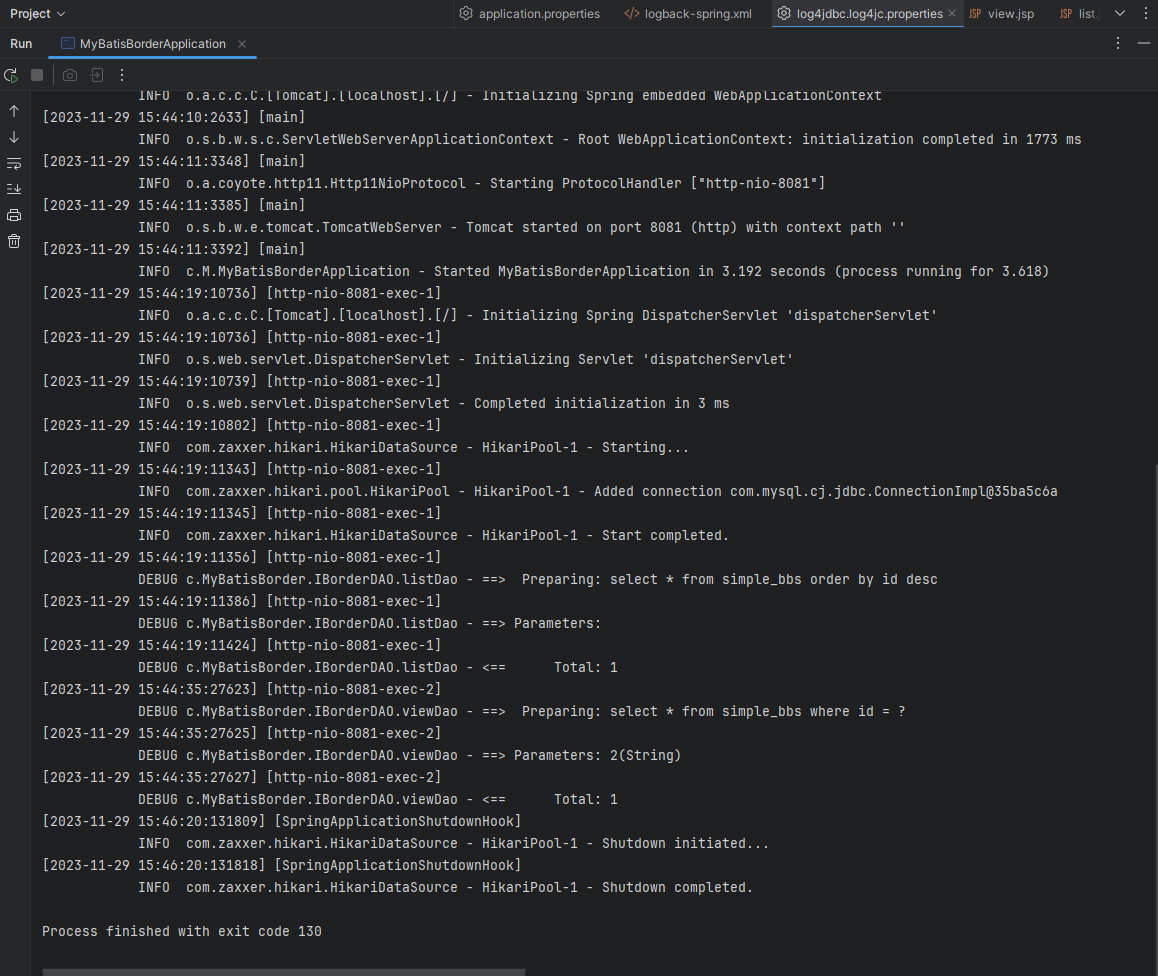Viewport: 1158px width, 976px height.
Task: Switch to logback-spring.xml tab
Action: coord(688,13)
